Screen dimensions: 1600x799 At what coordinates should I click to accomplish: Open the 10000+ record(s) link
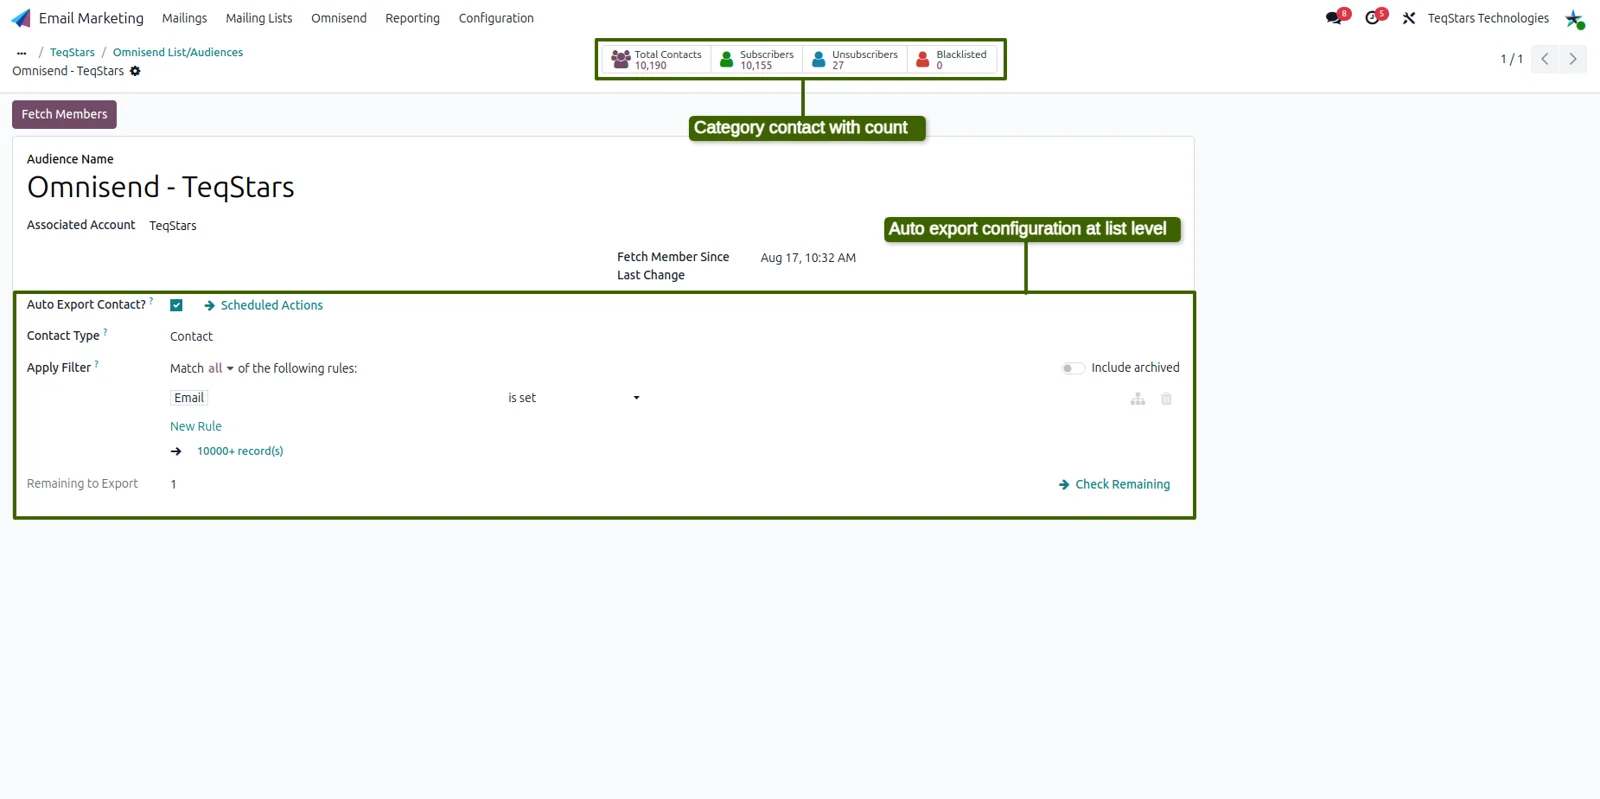click(240, 451)
